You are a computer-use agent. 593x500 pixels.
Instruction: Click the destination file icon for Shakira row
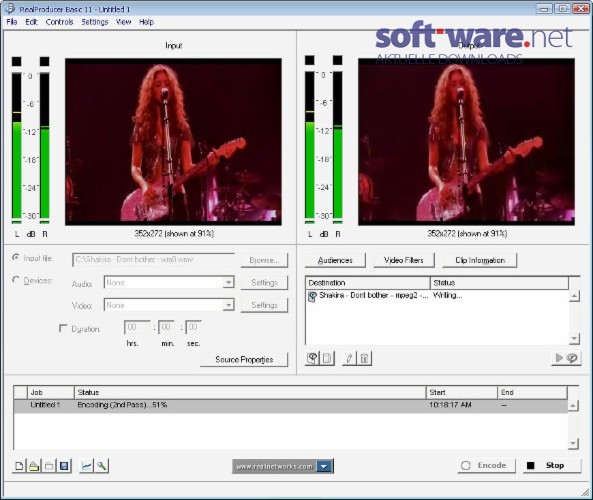[x=312, y=296]
